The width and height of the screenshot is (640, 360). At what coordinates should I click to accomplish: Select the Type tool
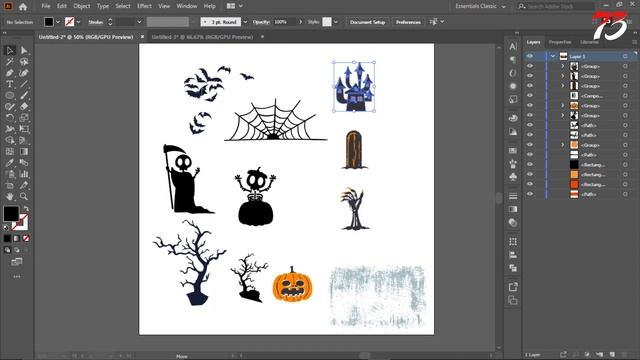tap(10, 84)
